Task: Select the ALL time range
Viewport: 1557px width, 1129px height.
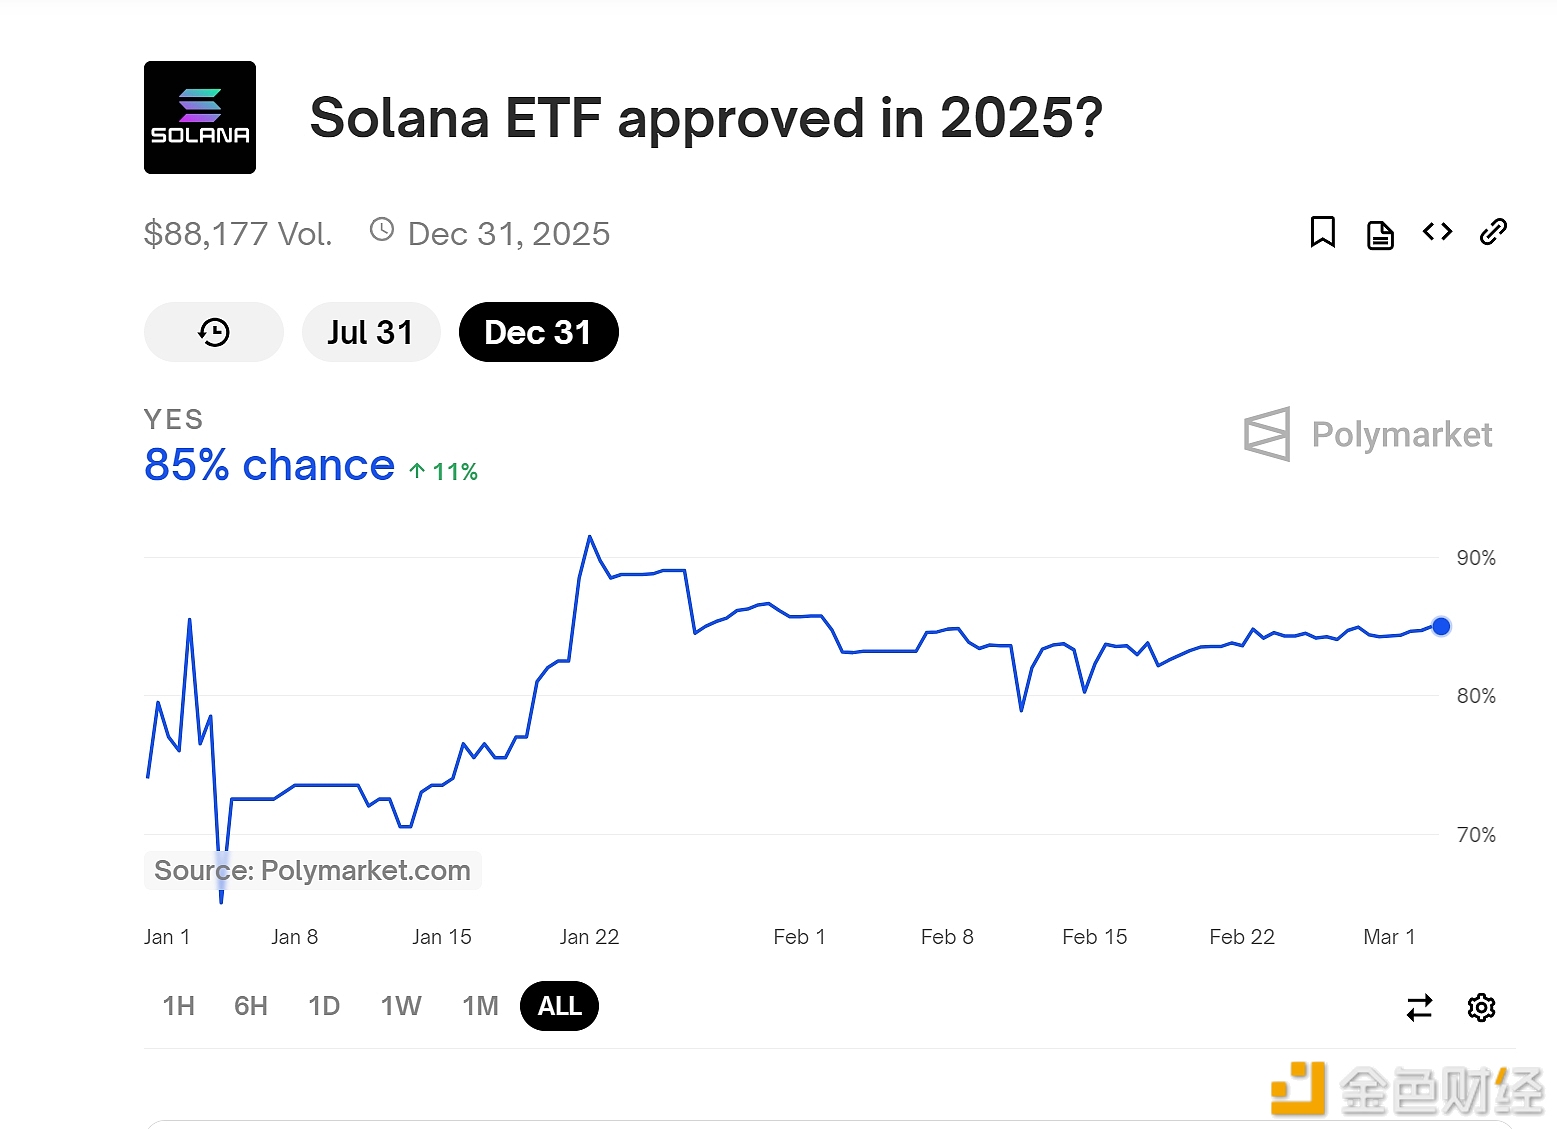Action: click(559, 1006)
